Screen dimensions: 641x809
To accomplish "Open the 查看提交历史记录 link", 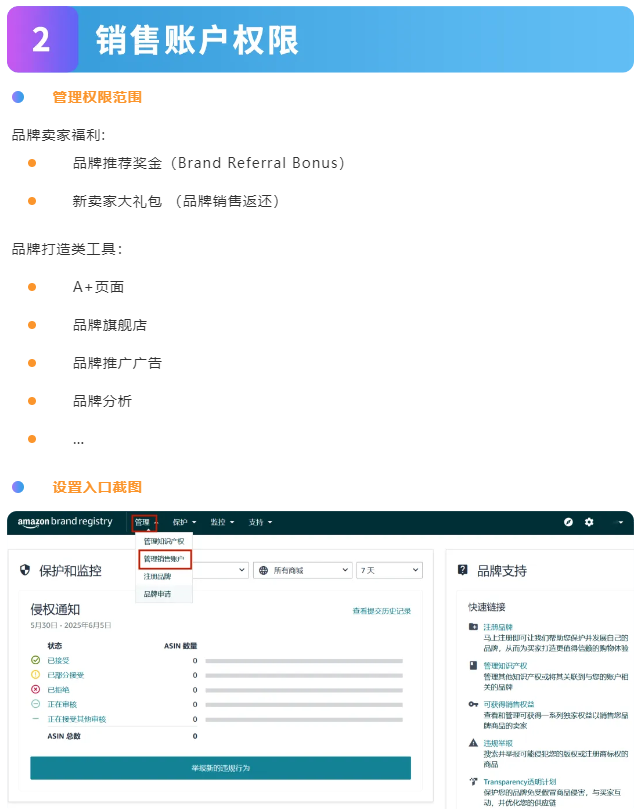I will 381,611.
